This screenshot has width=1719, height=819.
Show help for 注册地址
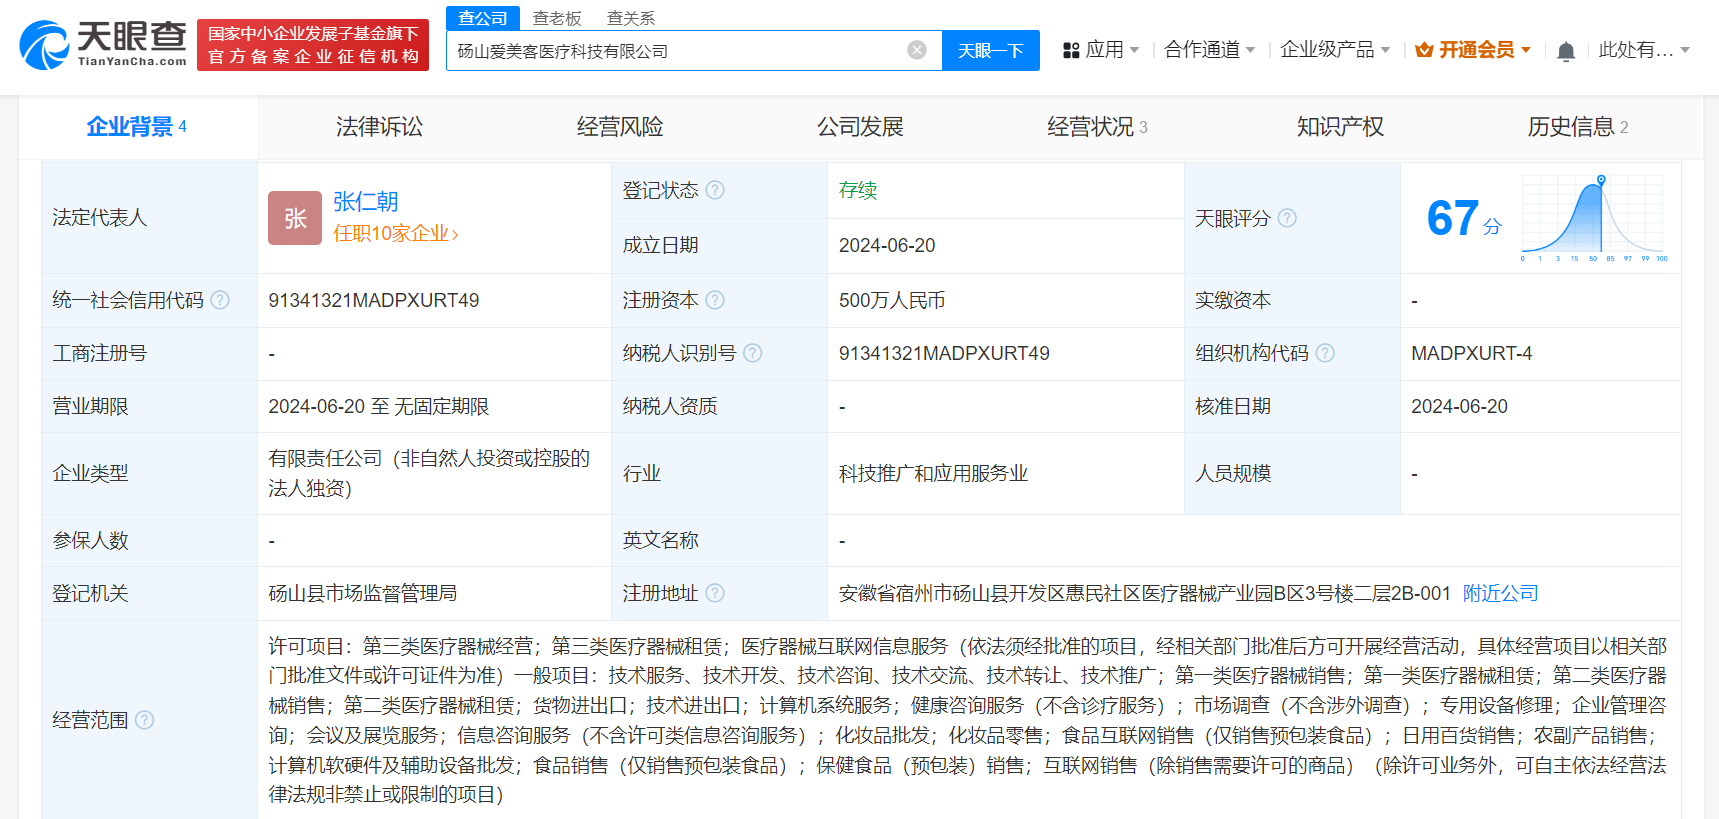click(x=715, y=593)
